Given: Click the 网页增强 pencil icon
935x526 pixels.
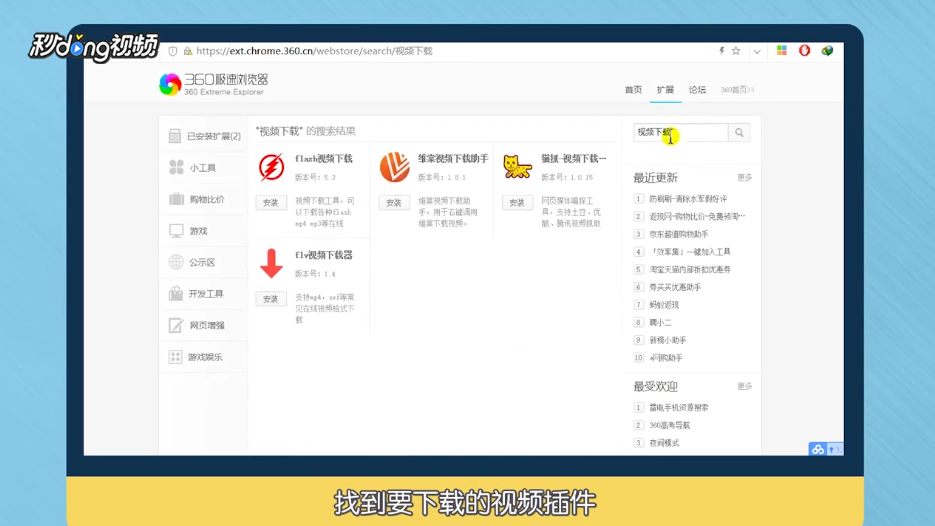Looking at the screenshot, I should pyautogui.click(x=176, y=325).
